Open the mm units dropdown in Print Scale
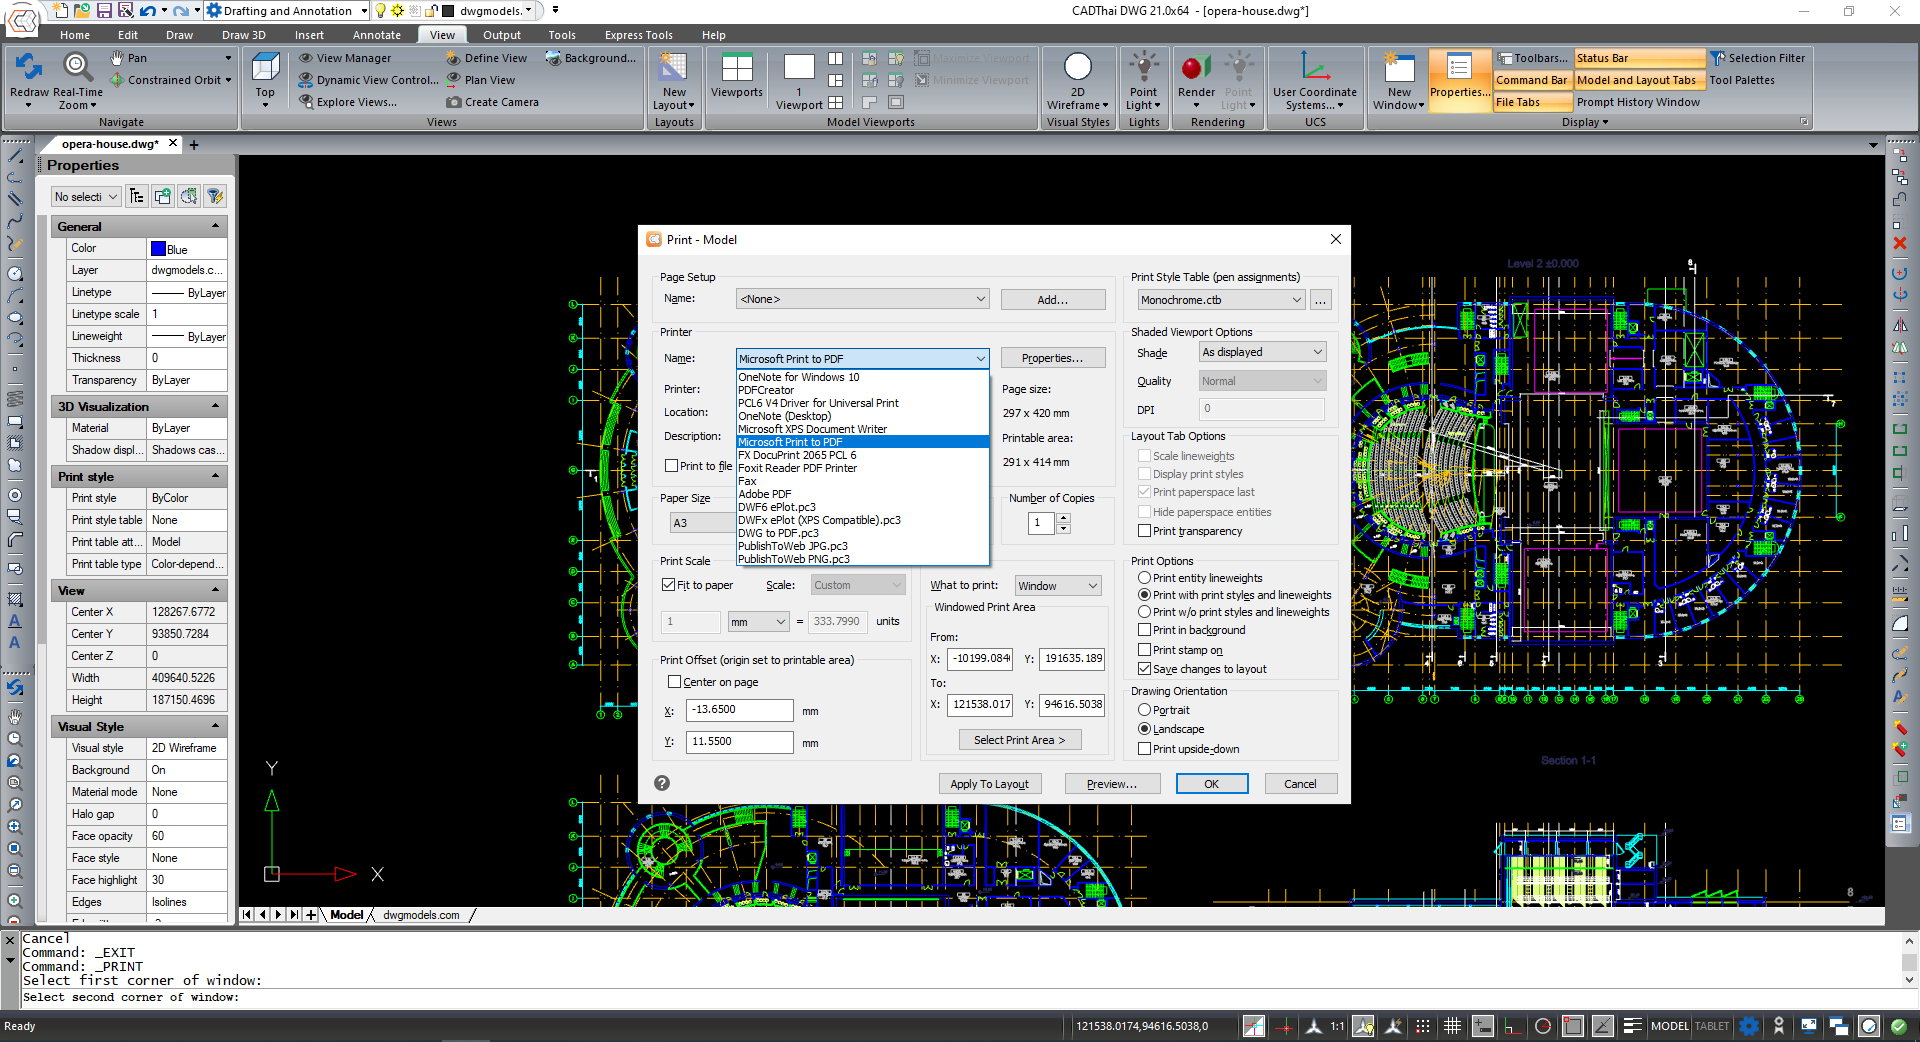The image size is (1920, 1042). (759, 622)
